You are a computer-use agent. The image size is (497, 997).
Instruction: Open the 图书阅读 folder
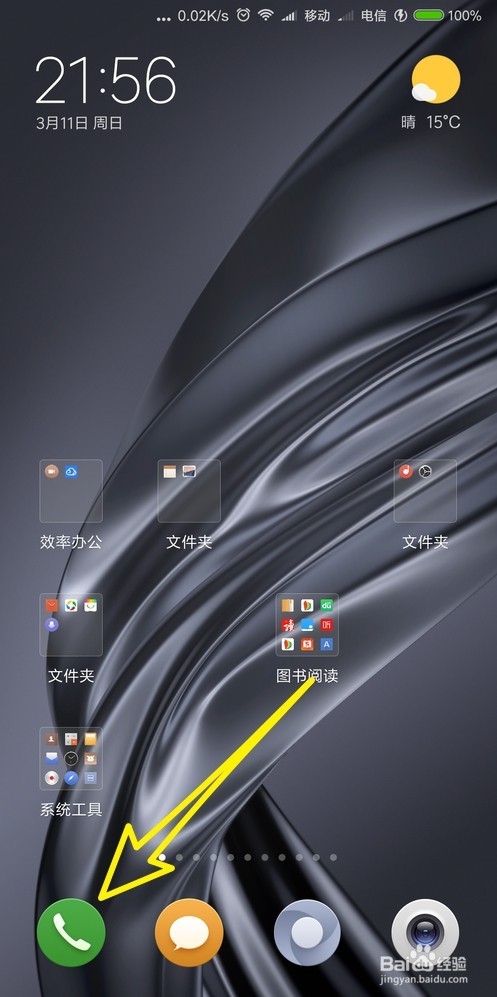pyautogui.click(x=307, y=624)
